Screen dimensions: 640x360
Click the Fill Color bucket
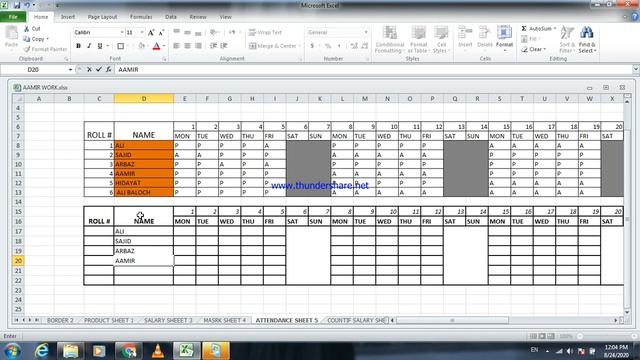coord(141,46)
